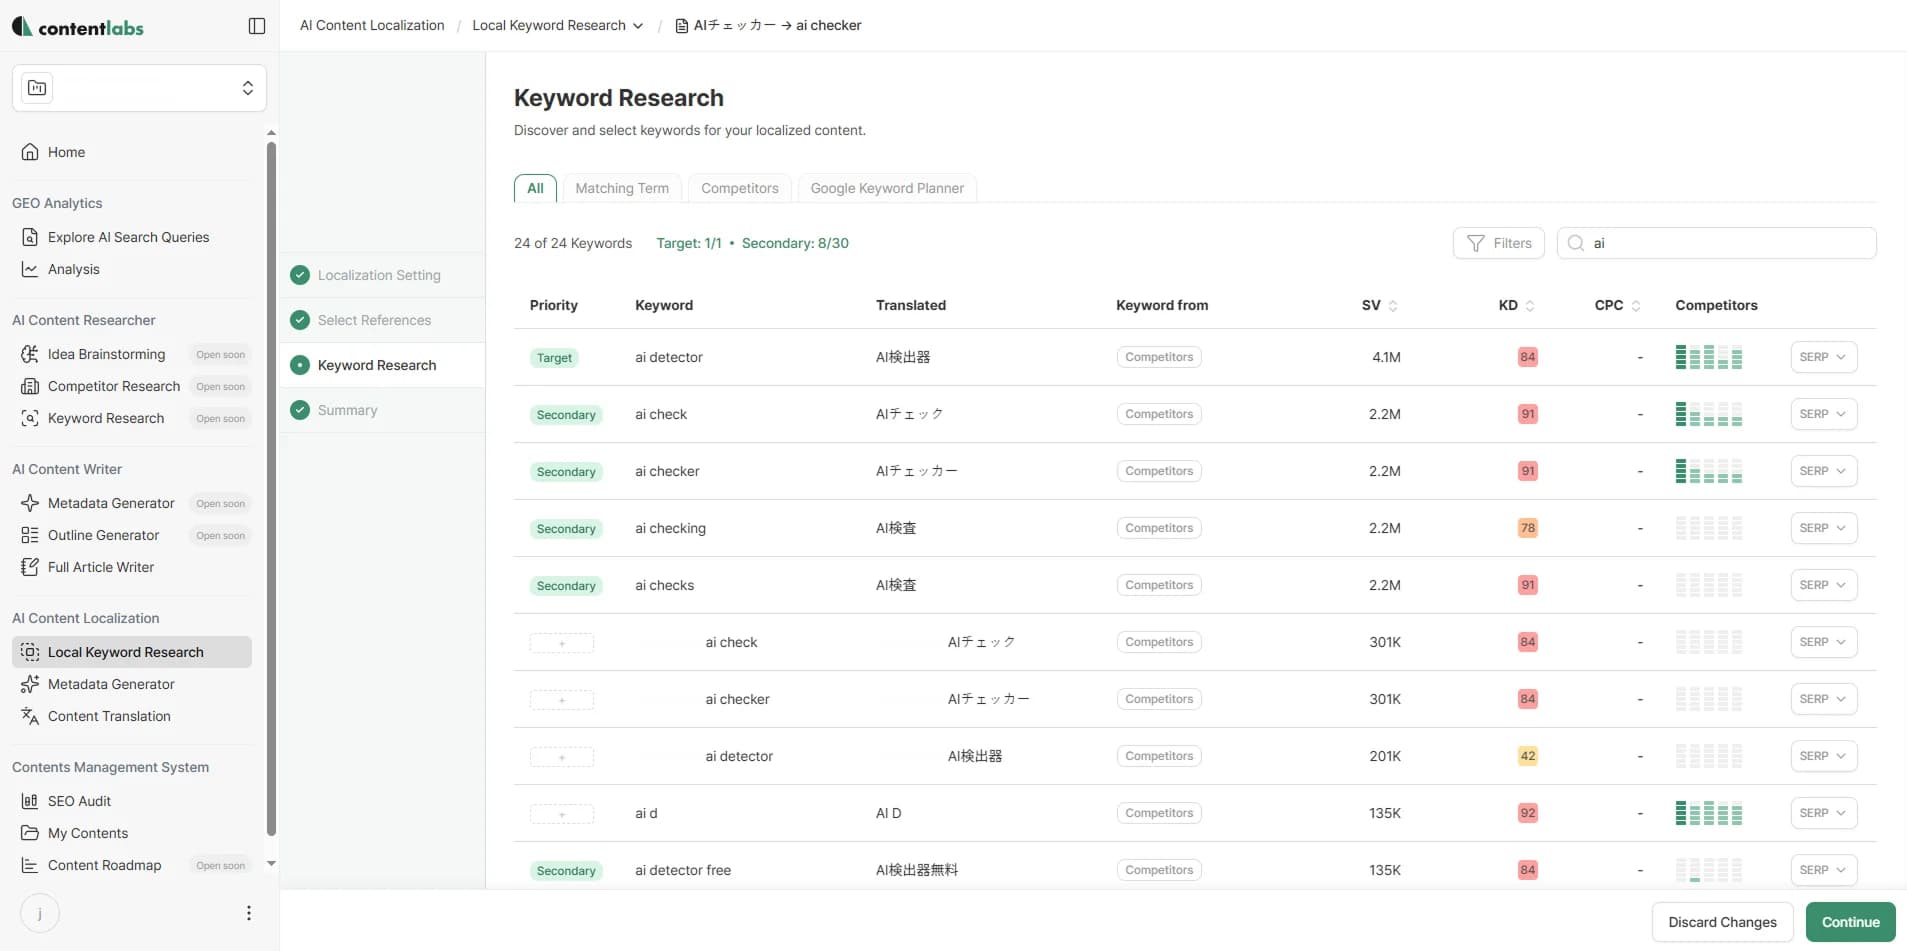This screenshot has width=1907, height=951.
Task: Select the Idea Brainstorming tool
Action: pyautogui.click(x=107, y=353)
